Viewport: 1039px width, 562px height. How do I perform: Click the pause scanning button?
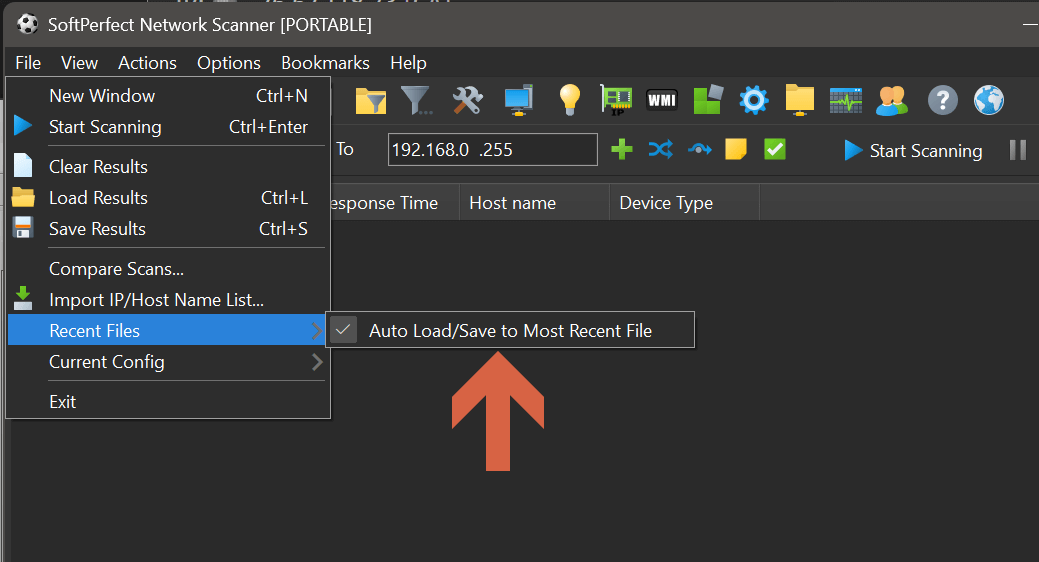click(1017, 150)
